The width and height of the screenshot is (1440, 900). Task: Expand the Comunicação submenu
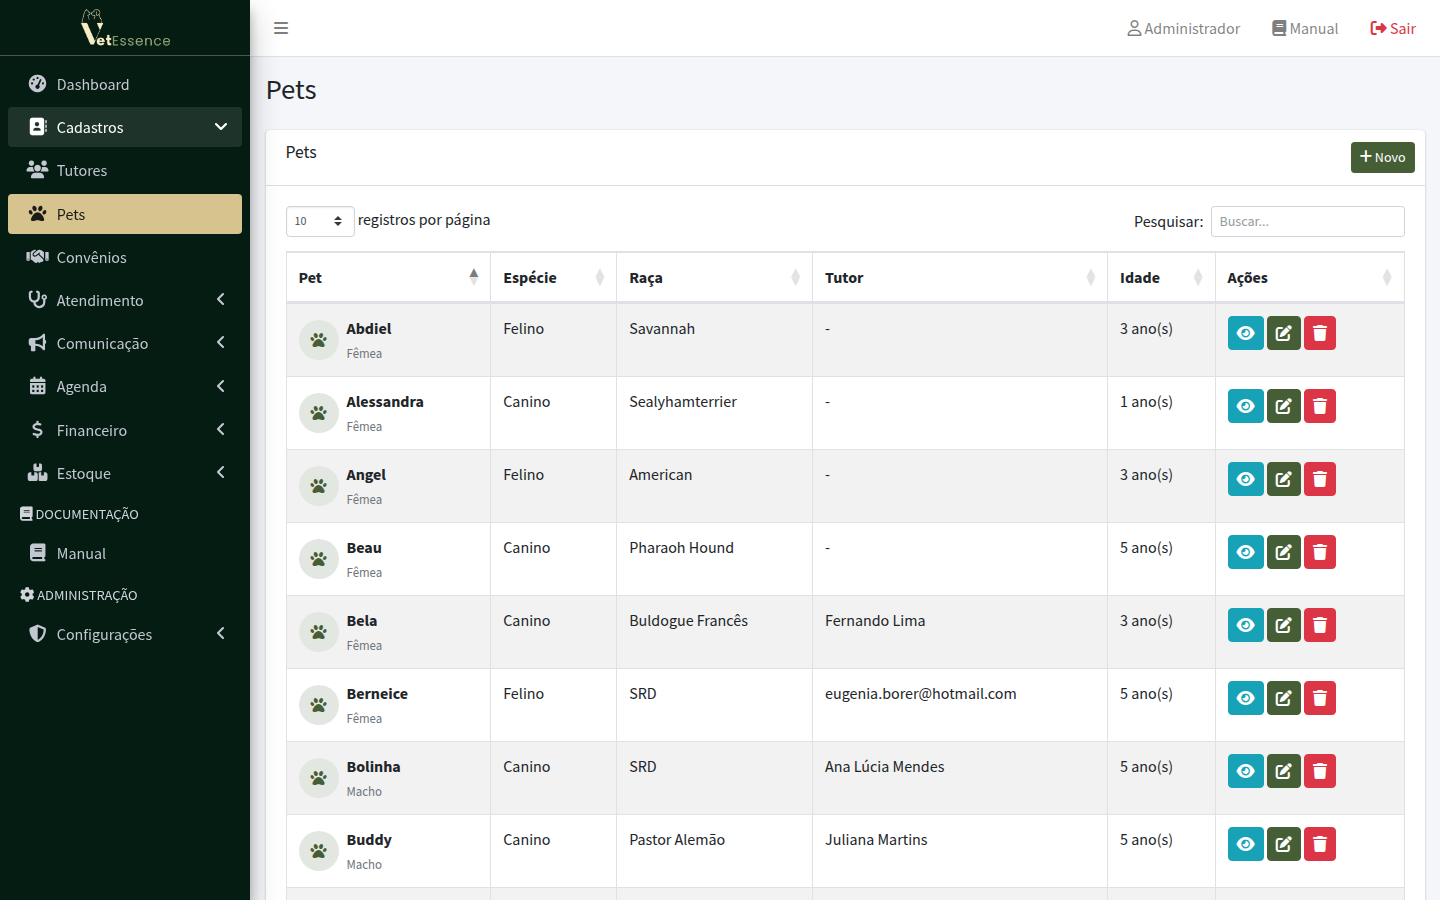click(x=125, y=343)
